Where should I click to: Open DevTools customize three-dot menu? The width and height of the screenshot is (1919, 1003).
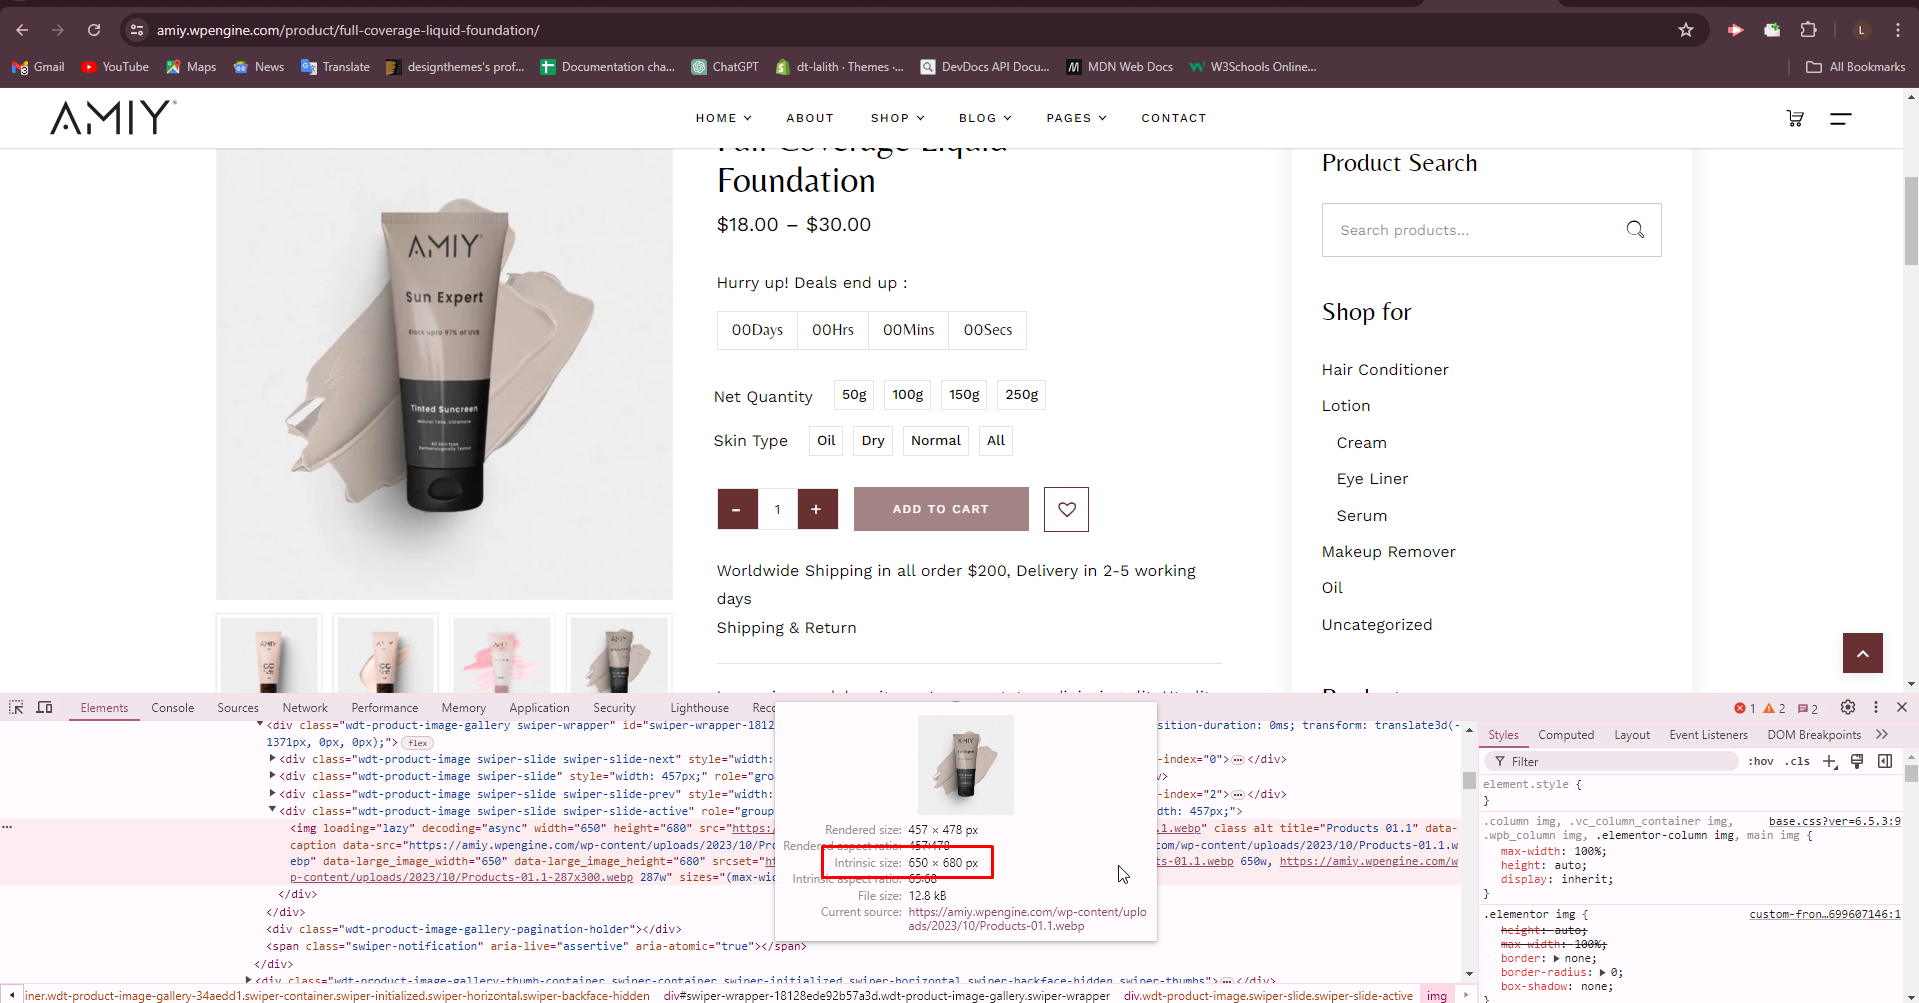(1876, 707)
